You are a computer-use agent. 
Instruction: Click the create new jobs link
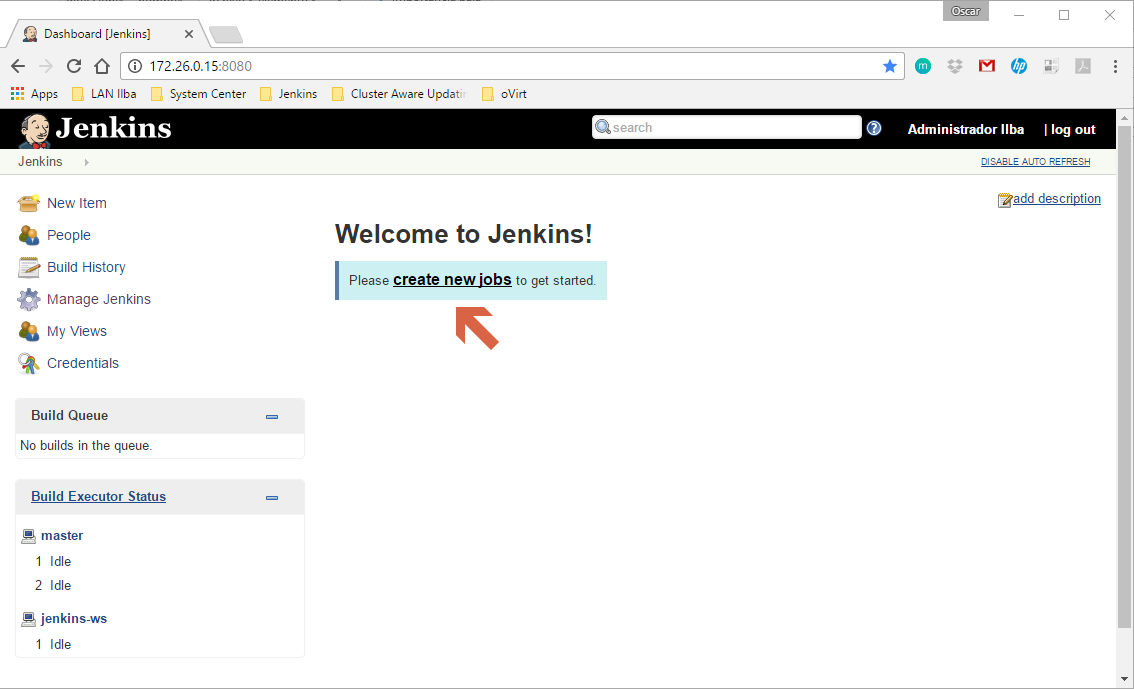[x=452, y=280]
